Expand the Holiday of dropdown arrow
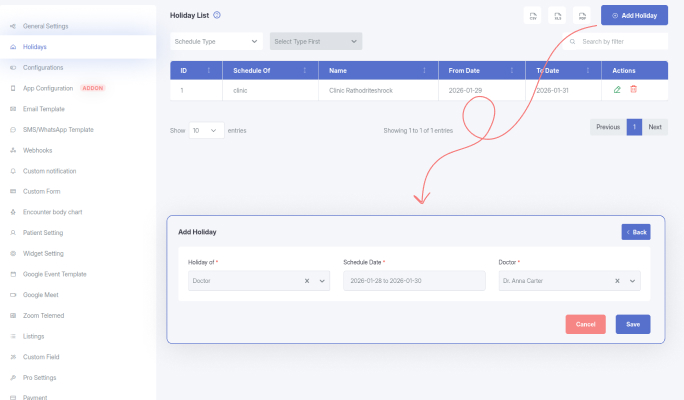The height and width of the screenshot is (400, 684). (x=322, y=281)
